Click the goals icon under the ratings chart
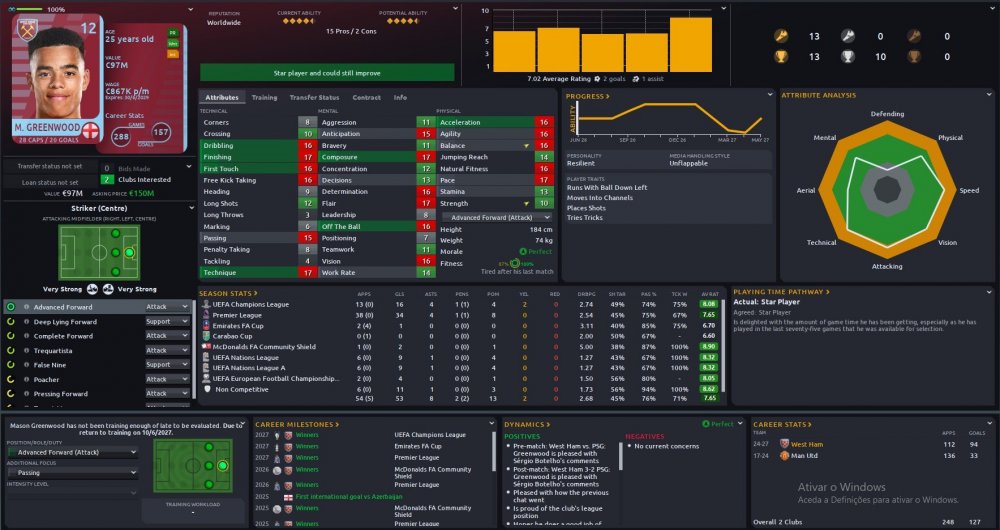Screen dimensions: 1000x530 click(597, 79)
